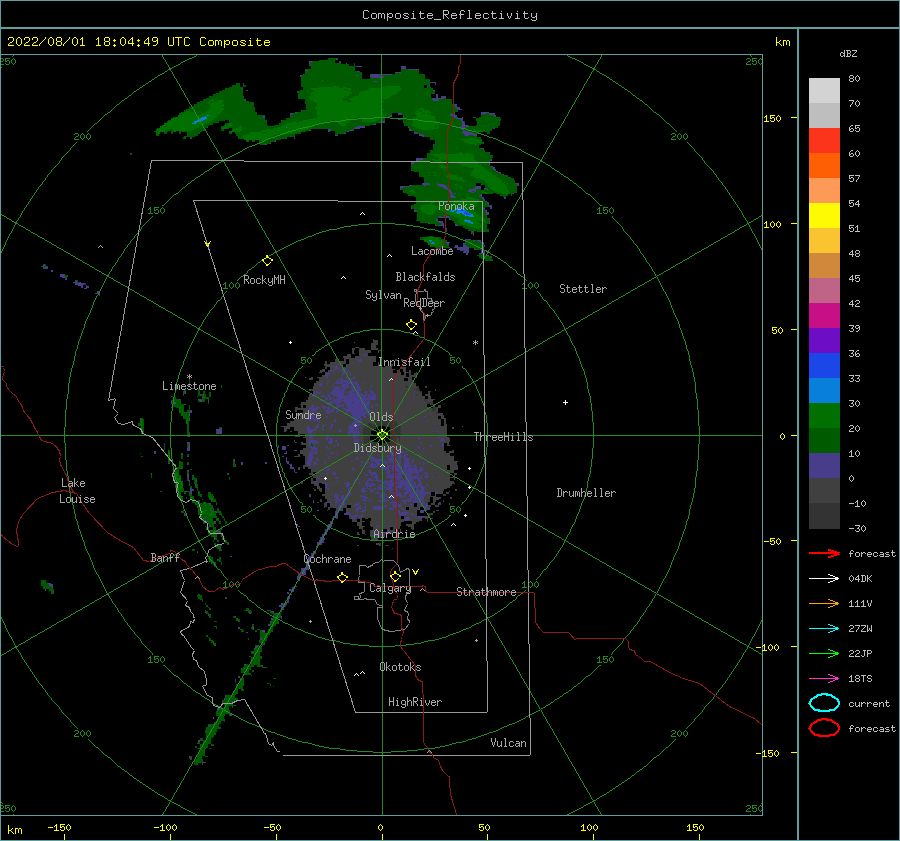Click the yellow radar site marker at Olds
This screenshot has height=841, width=900.
[382, 435]
